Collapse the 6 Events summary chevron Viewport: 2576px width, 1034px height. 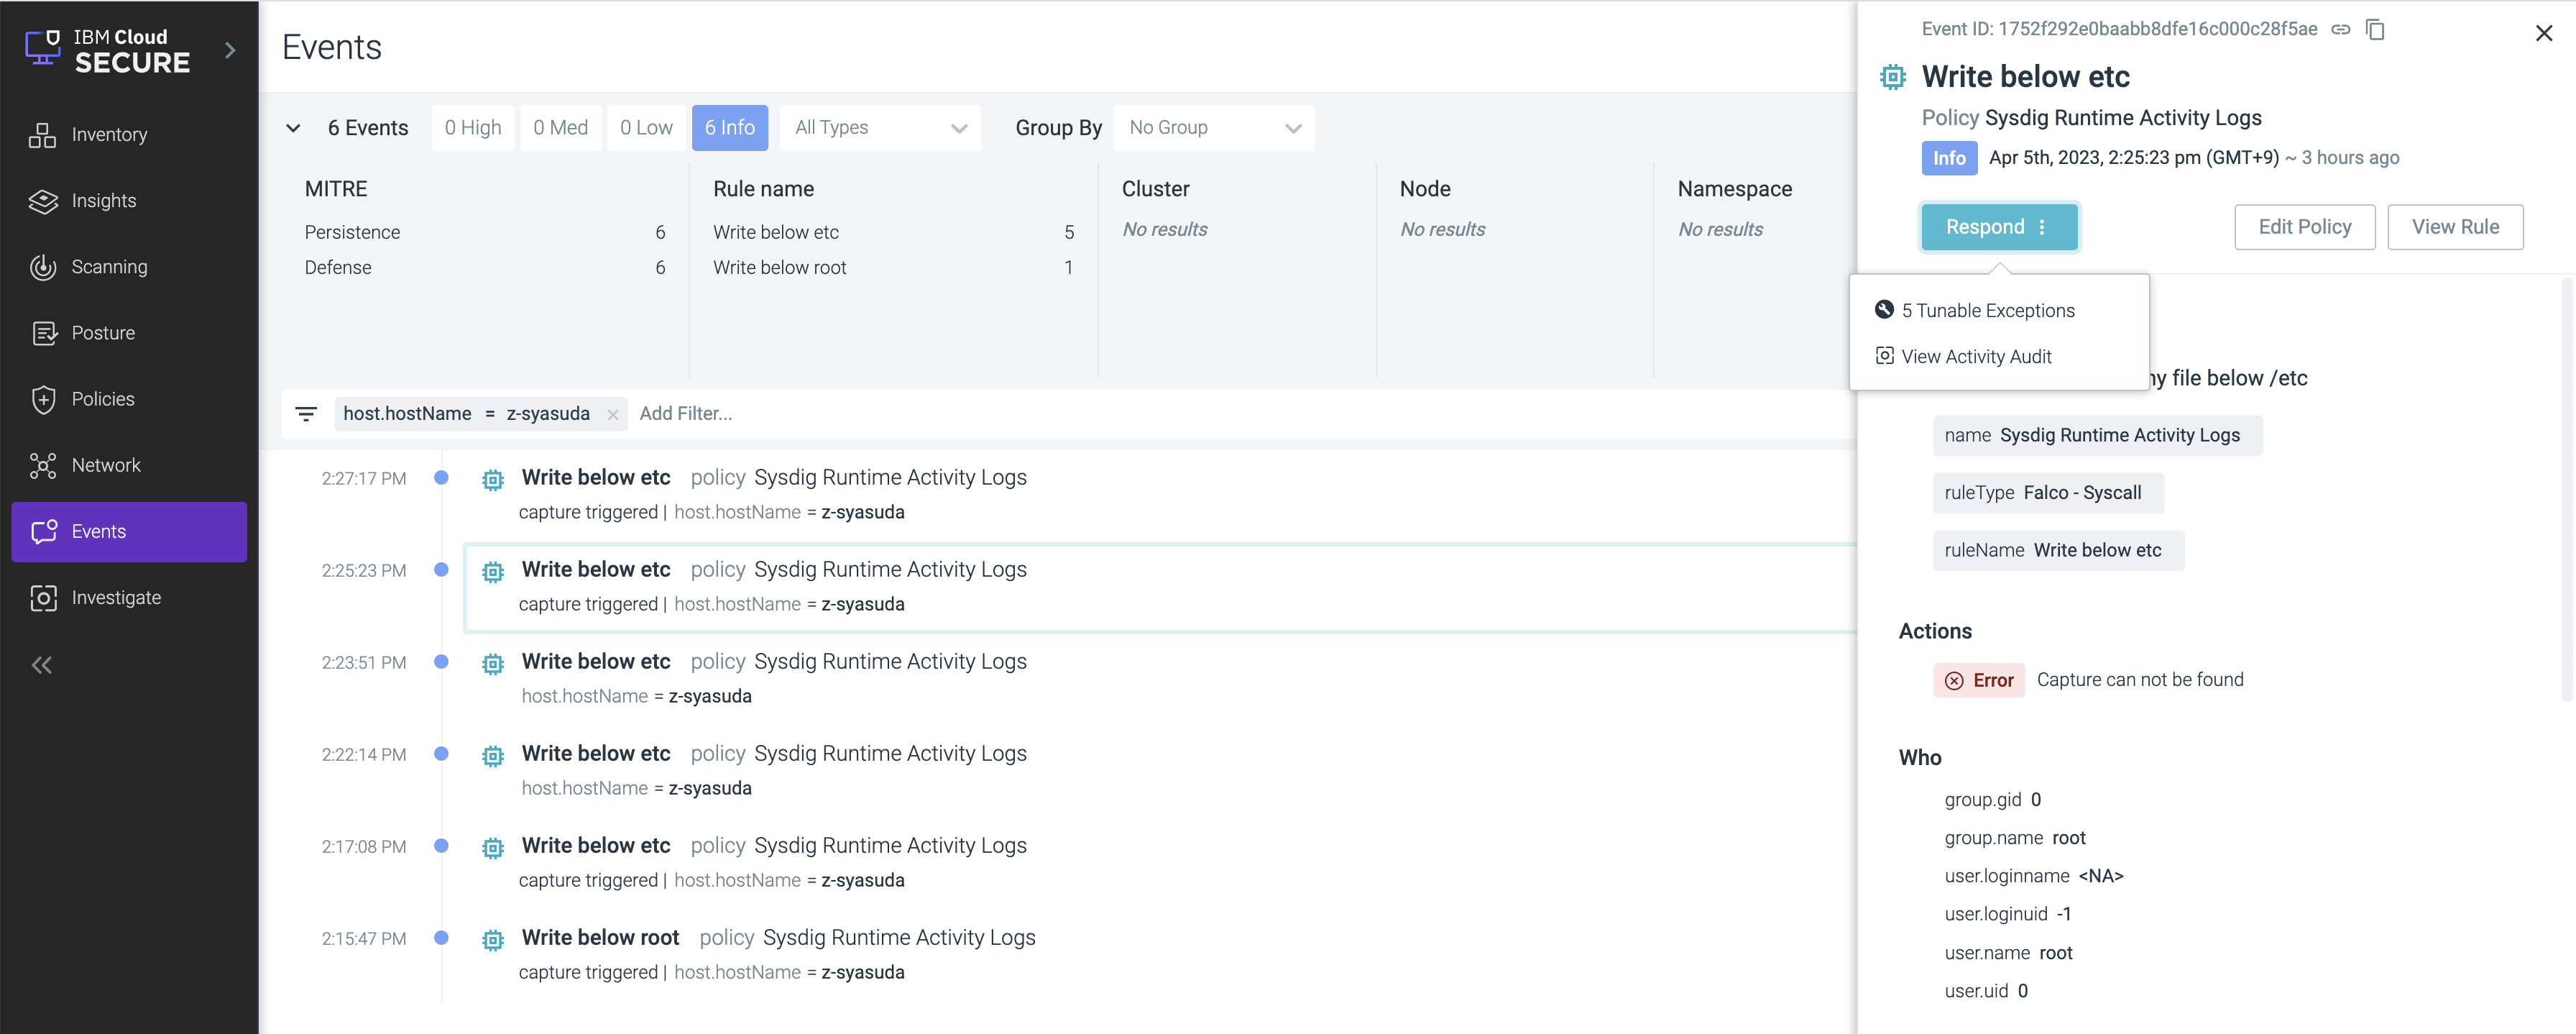tap(293, 128)
